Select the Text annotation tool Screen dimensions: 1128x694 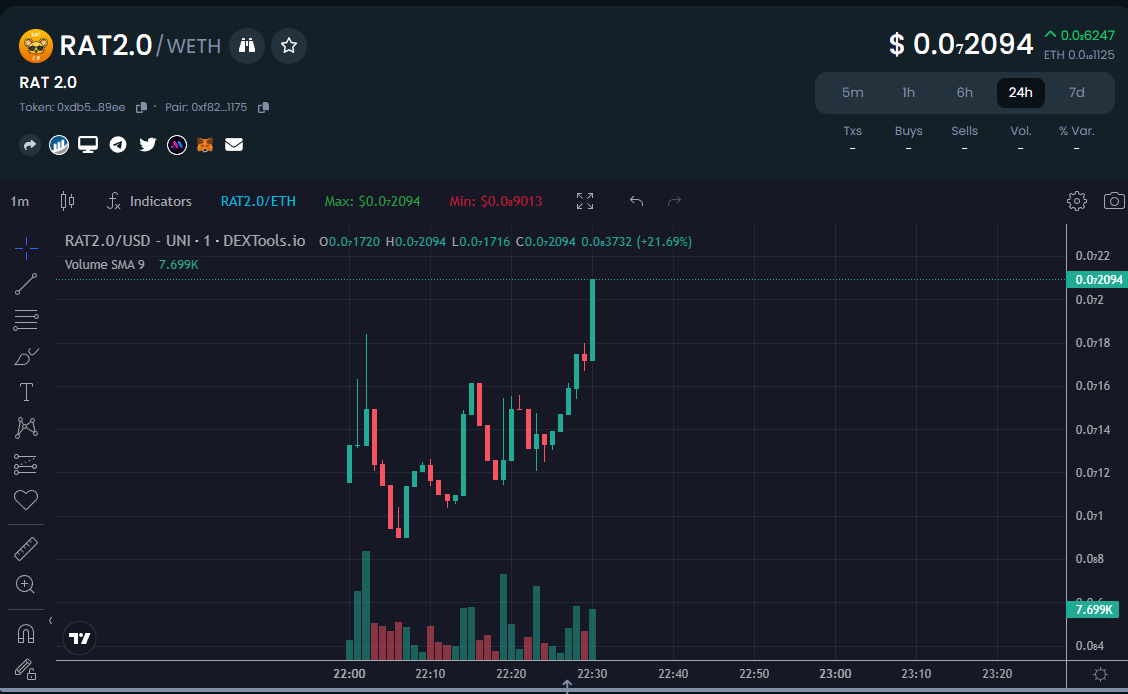[x=26, y=392]
